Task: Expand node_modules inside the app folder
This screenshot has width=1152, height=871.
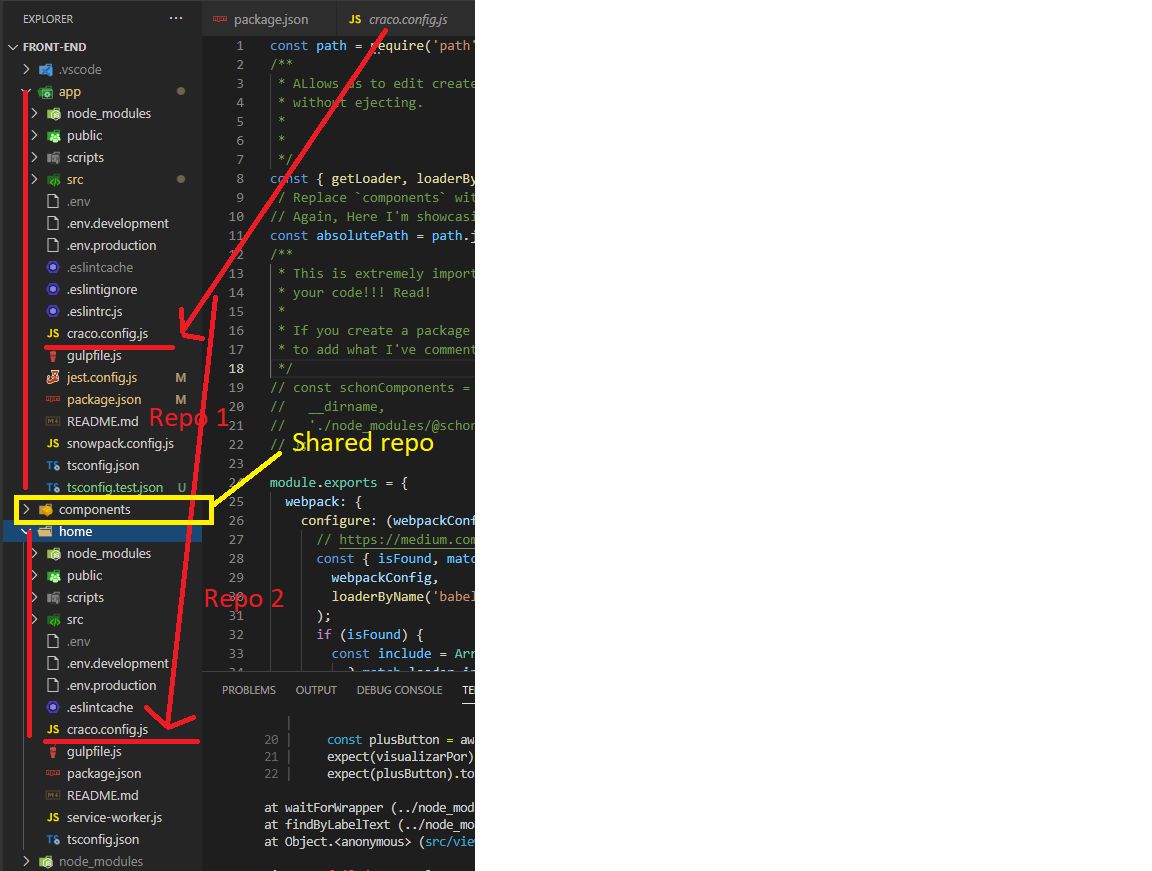Action: (x=35, y=113)
